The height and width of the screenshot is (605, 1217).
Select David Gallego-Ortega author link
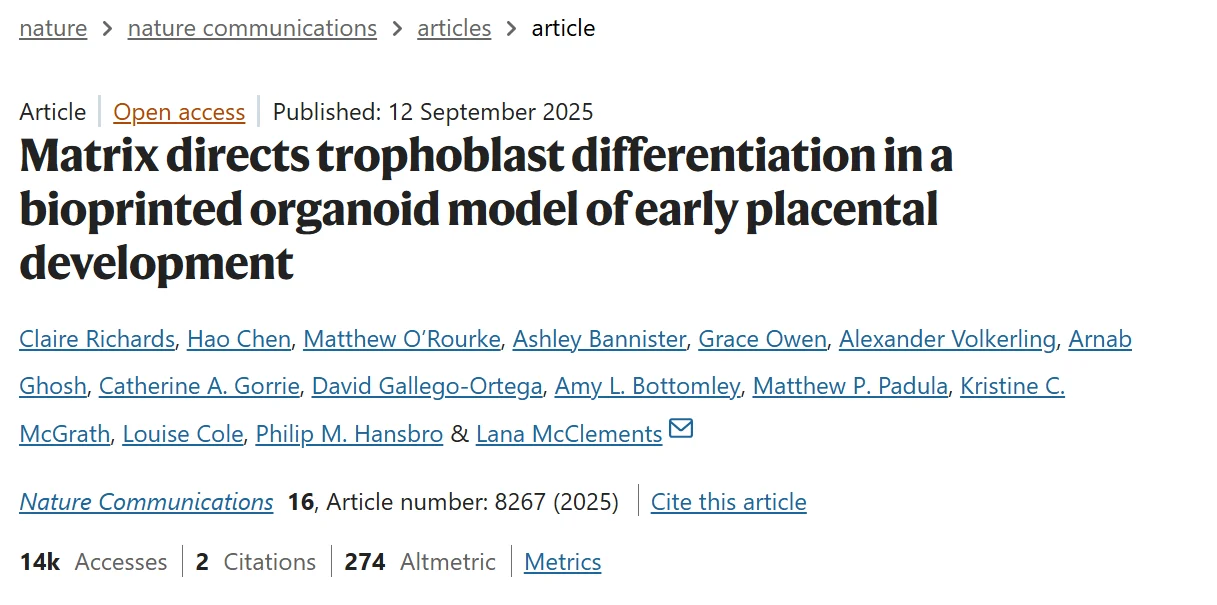(x=427, y=386)
